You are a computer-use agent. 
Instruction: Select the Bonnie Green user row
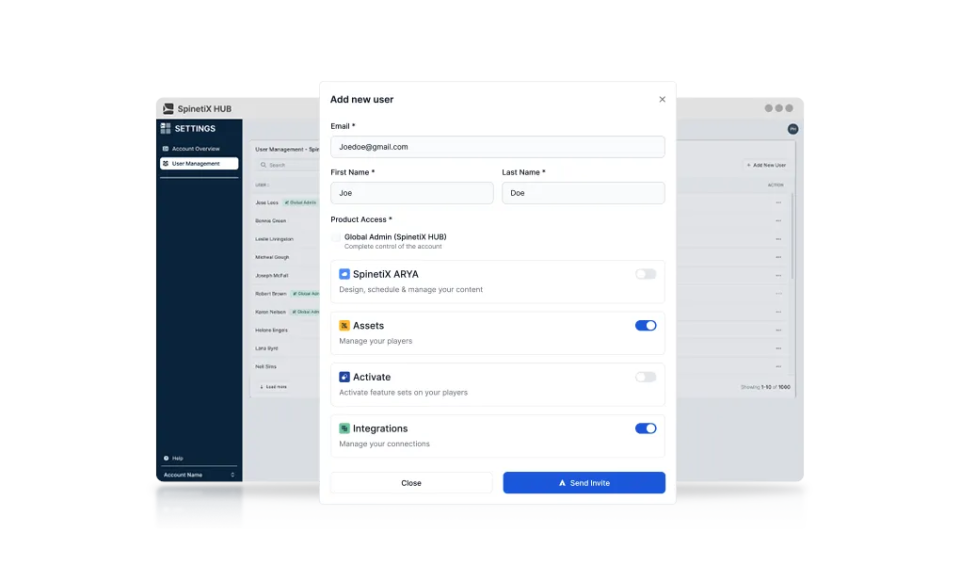click(287, 220)
